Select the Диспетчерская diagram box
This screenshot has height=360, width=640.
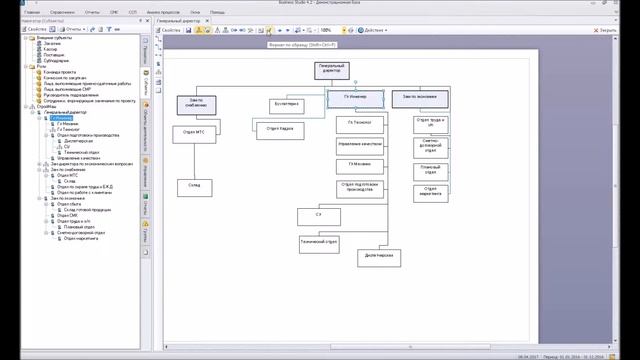tap(379, 258)
